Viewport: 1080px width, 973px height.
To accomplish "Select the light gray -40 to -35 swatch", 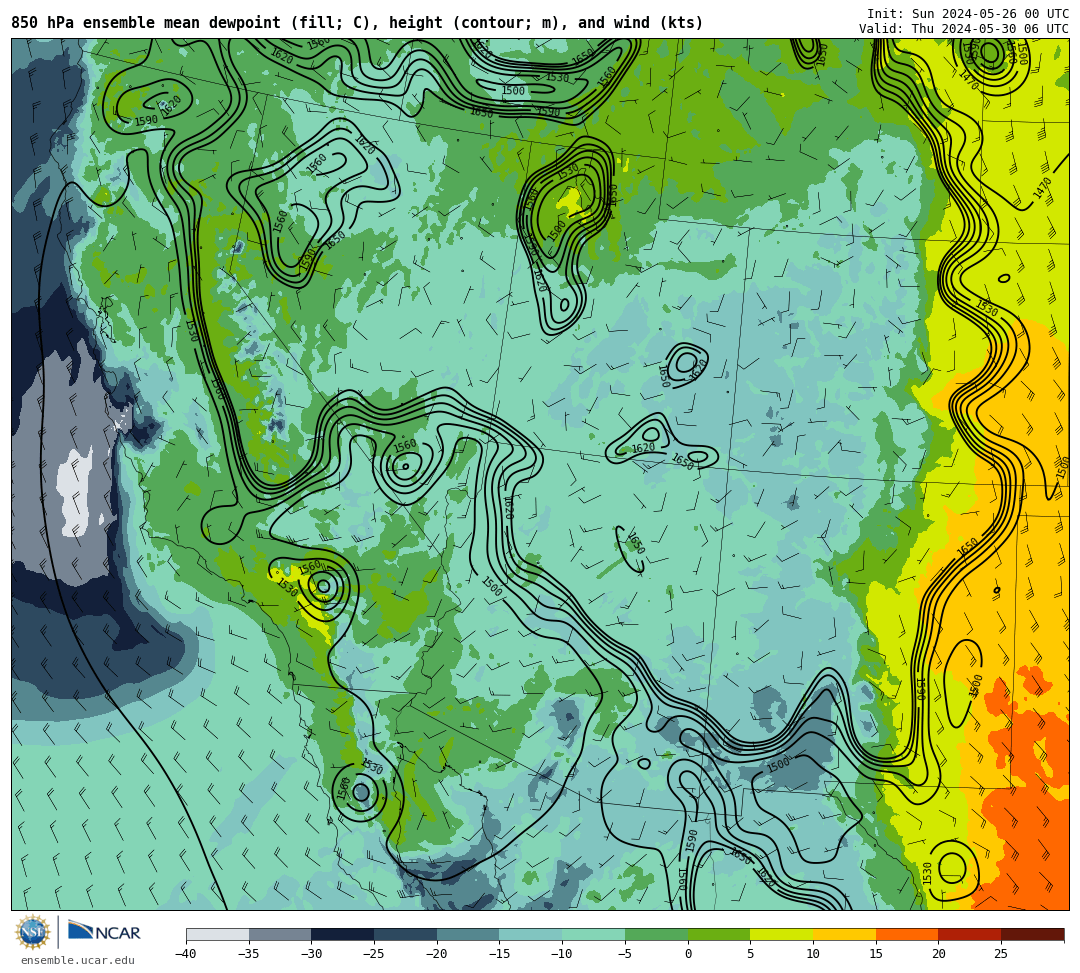I will pyautogui.click(x=218, y=934).
